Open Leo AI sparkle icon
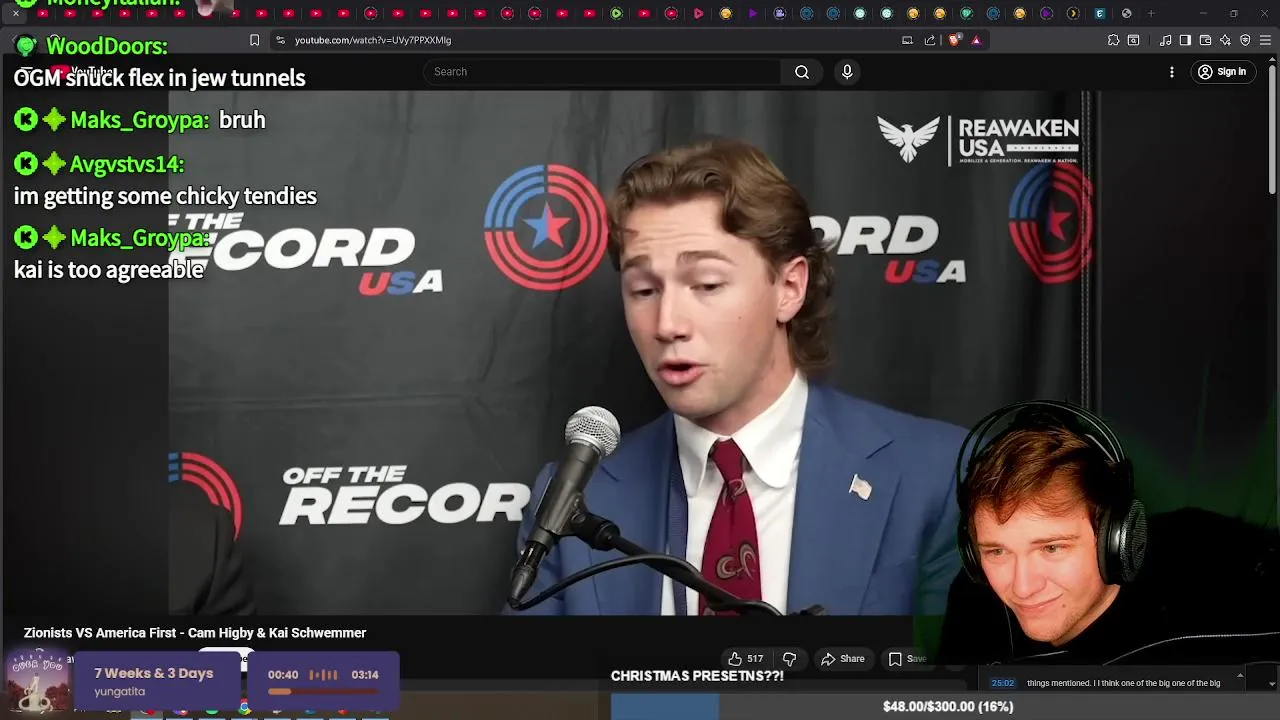The image size is (1280, 720). [x=1225, y=40]
